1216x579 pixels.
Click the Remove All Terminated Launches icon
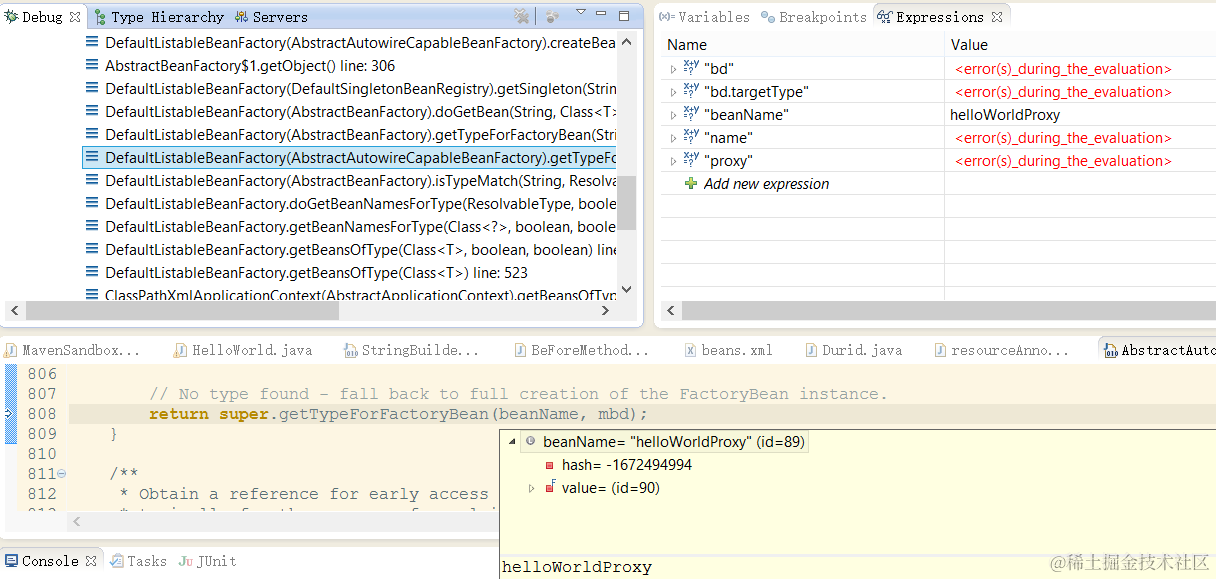tap(521, 17)
